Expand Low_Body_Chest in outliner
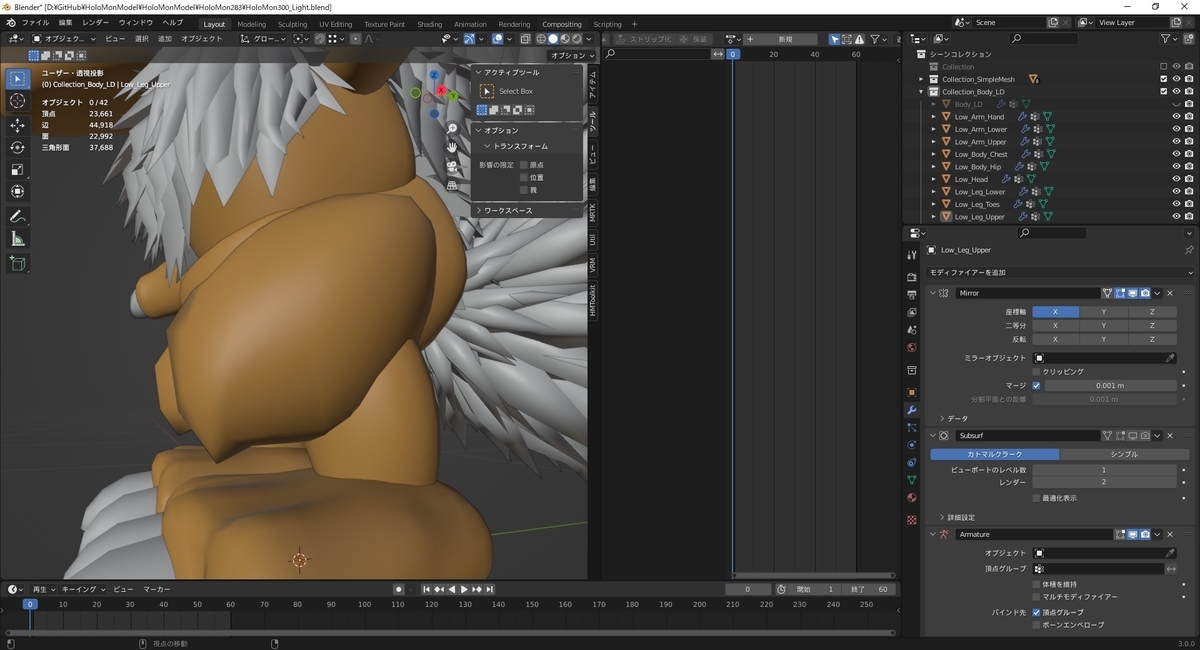 pyautogui.click(x=933, y=155)
